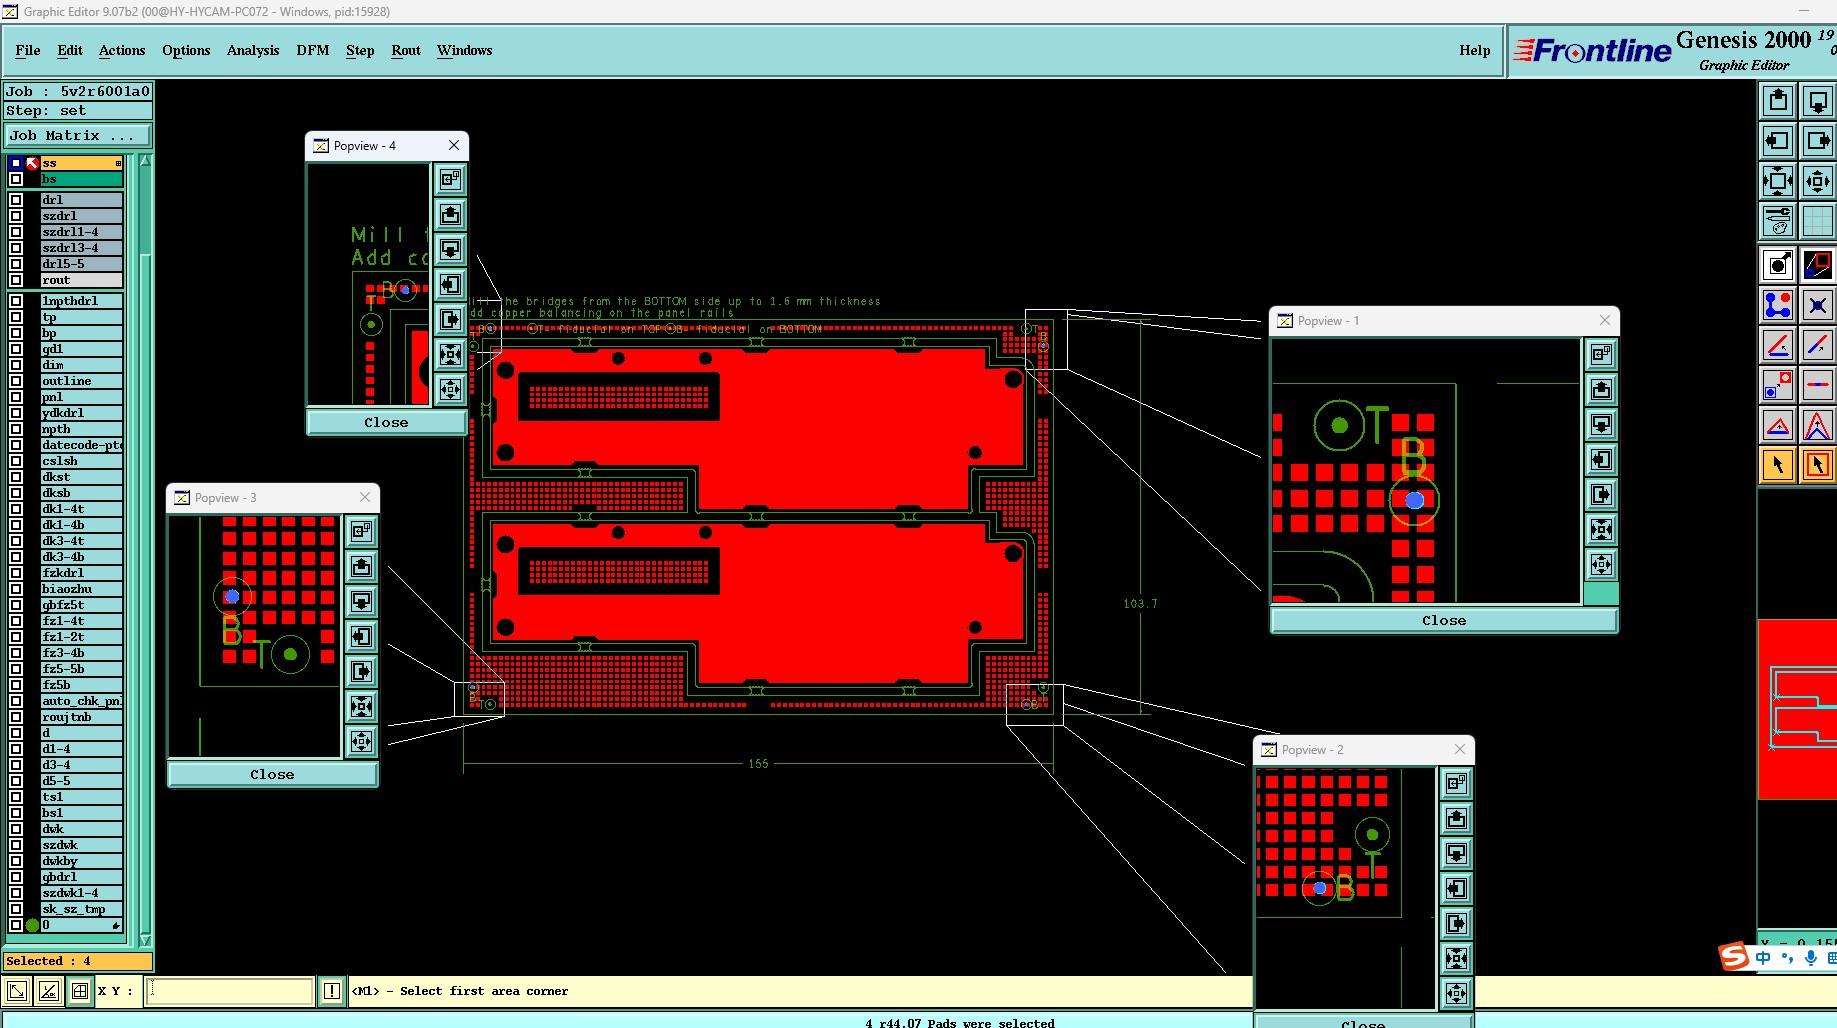Pan view up with main toolbar arrow
This screenshot has height=1028, width=1837.
pyautogui.click(x=1778, y=101)
